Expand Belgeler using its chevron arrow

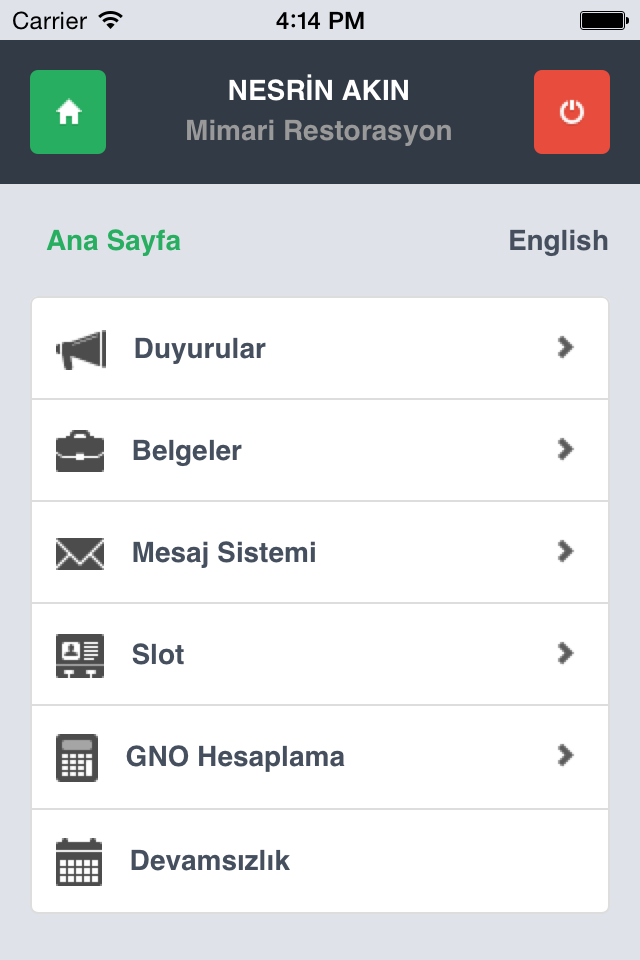pyautogui.click(x=565, y=449)
